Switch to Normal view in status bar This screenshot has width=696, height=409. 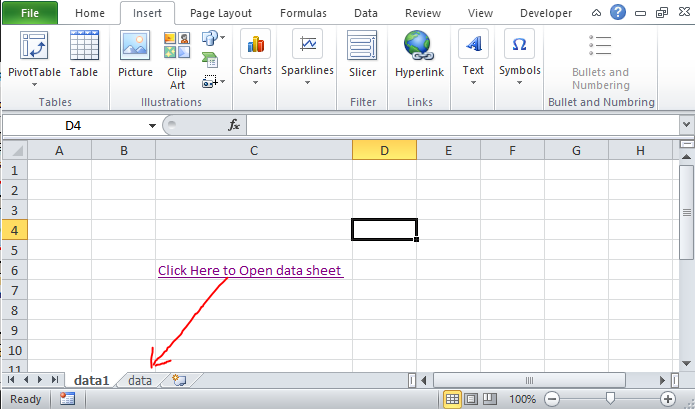(452, 399)
